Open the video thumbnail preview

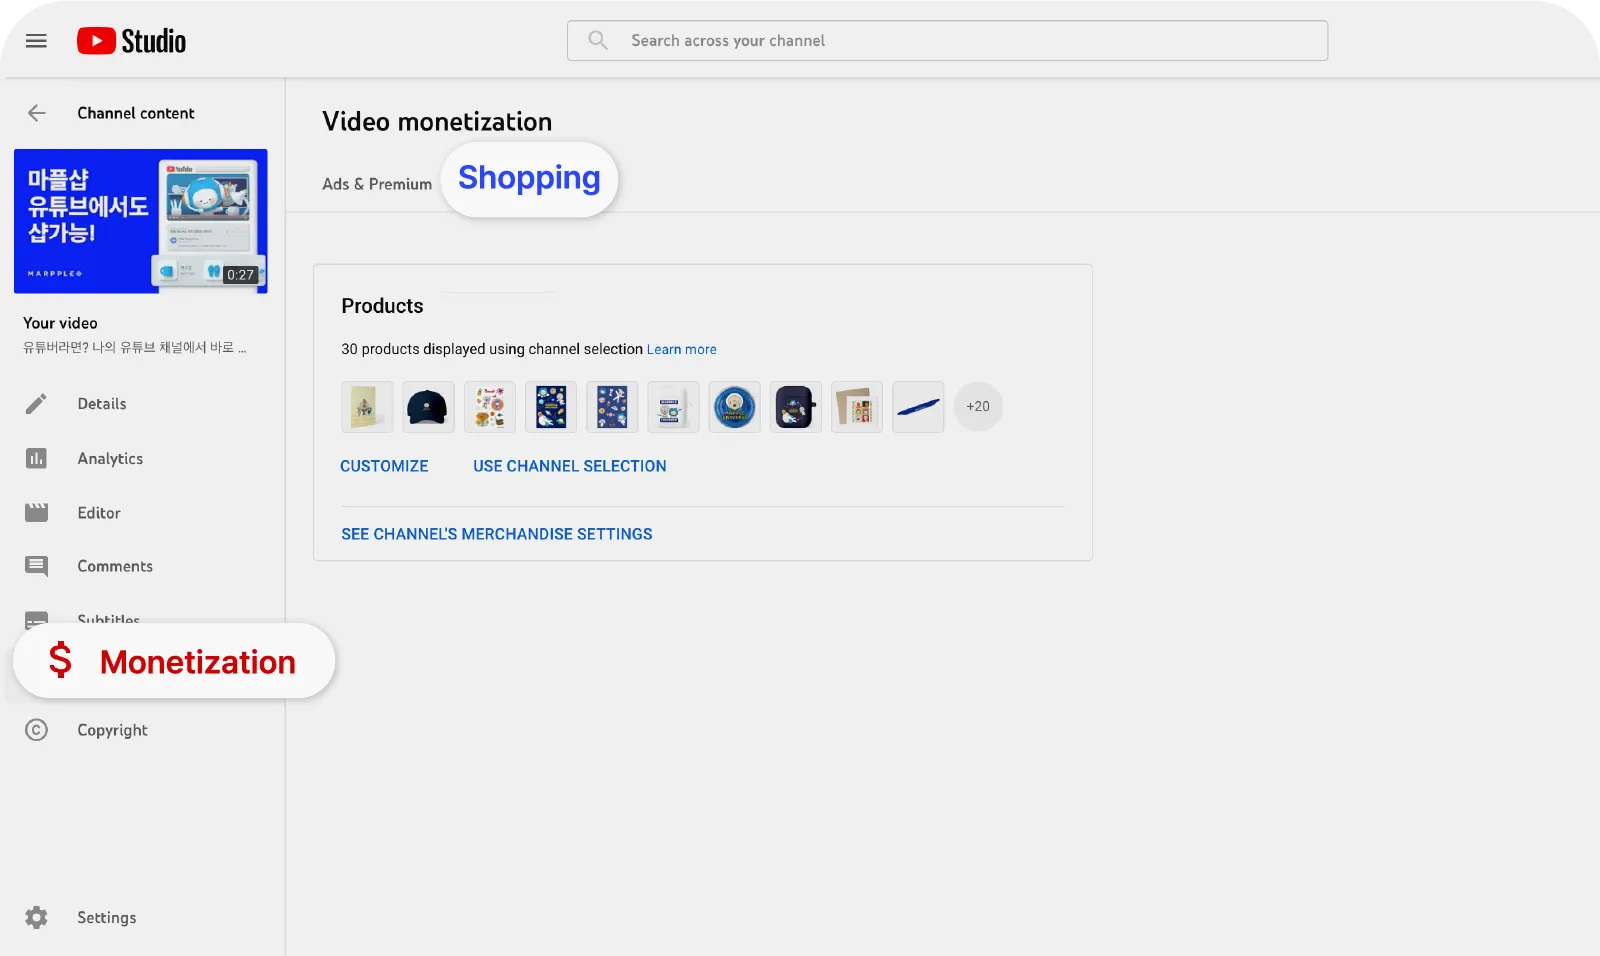[141, 221]
